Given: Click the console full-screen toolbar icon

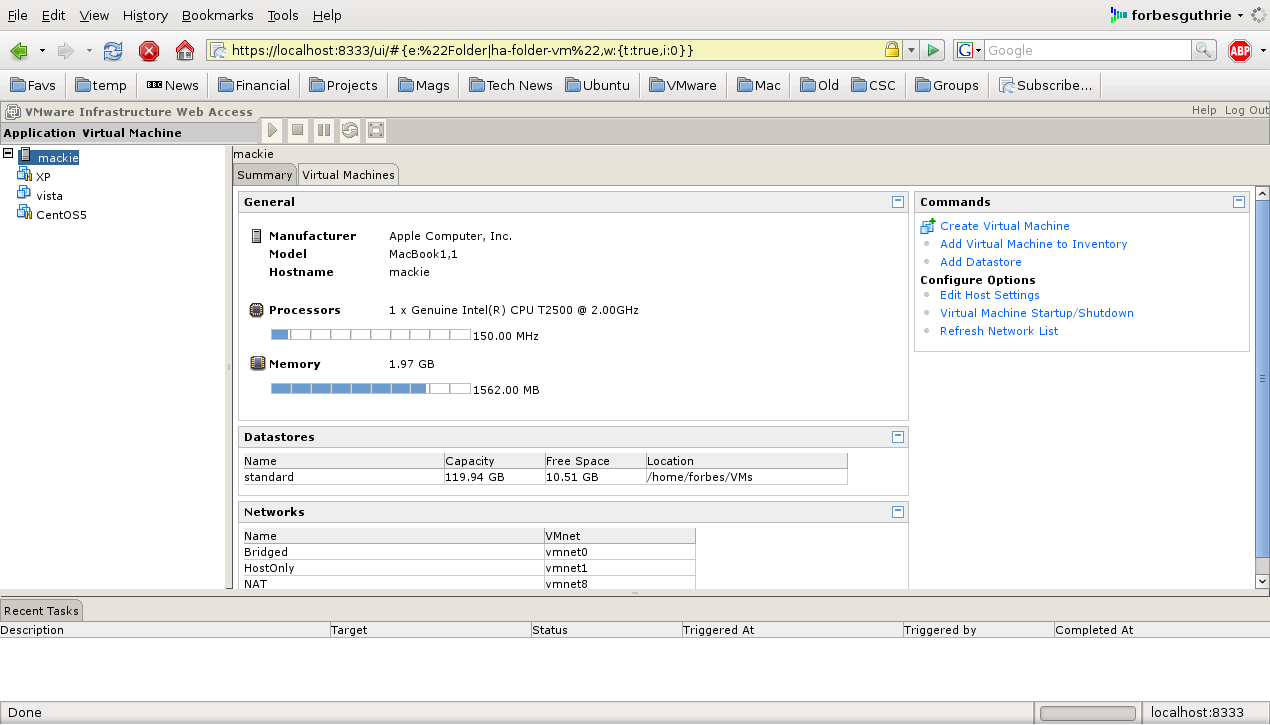Looking at the screenshot, I should [x=375, y=130].
